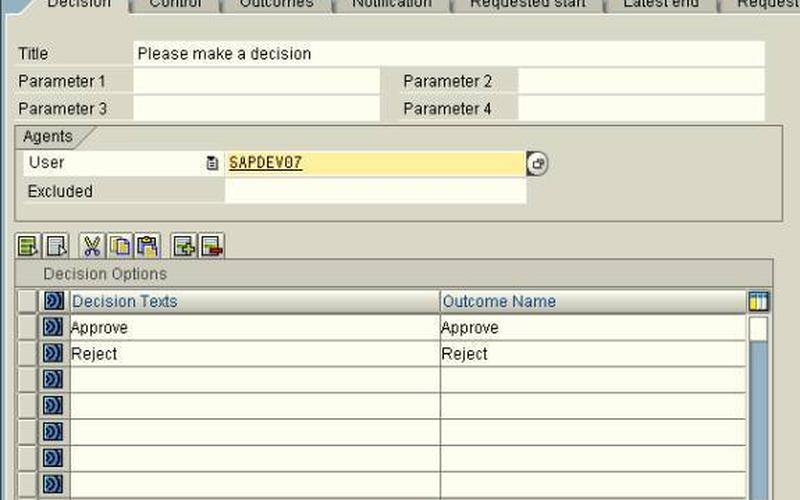Click the Deselect All icon in table toolbar
Screen dimensions: 800x500
click(55, 245)
